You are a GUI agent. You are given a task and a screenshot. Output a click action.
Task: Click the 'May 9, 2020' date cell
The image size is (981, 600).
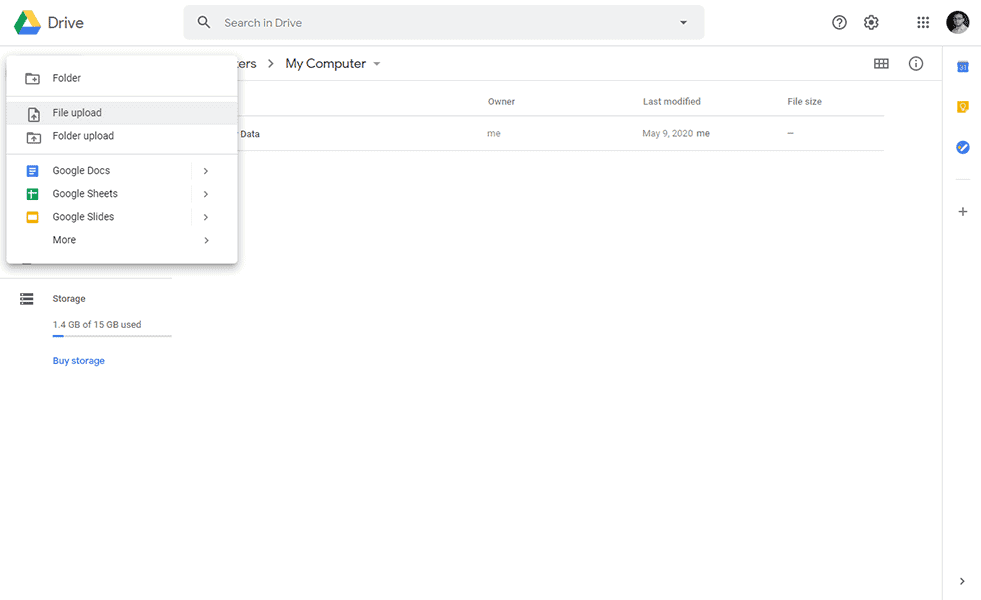pos(668,133)
